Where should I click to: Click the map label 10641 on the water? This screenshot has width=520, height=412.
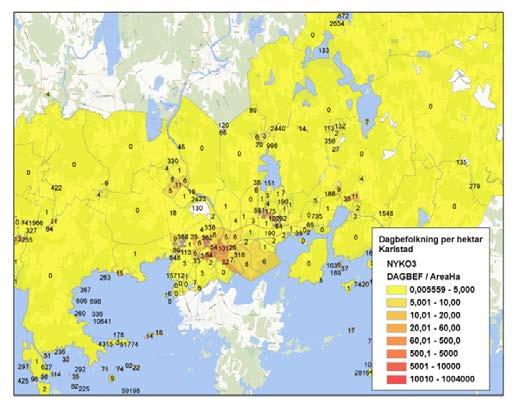point(102,321)
